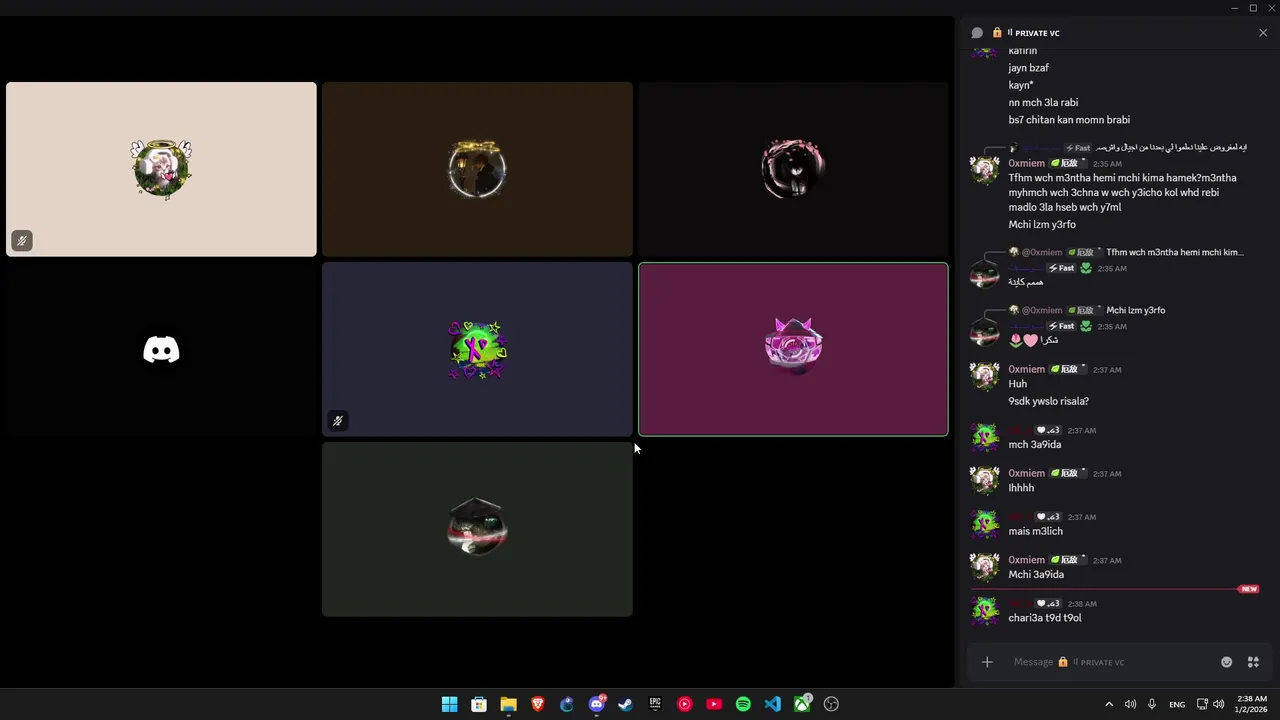Open reply preview 'Mchi lzm y3rfo'

pos(1135,310)
